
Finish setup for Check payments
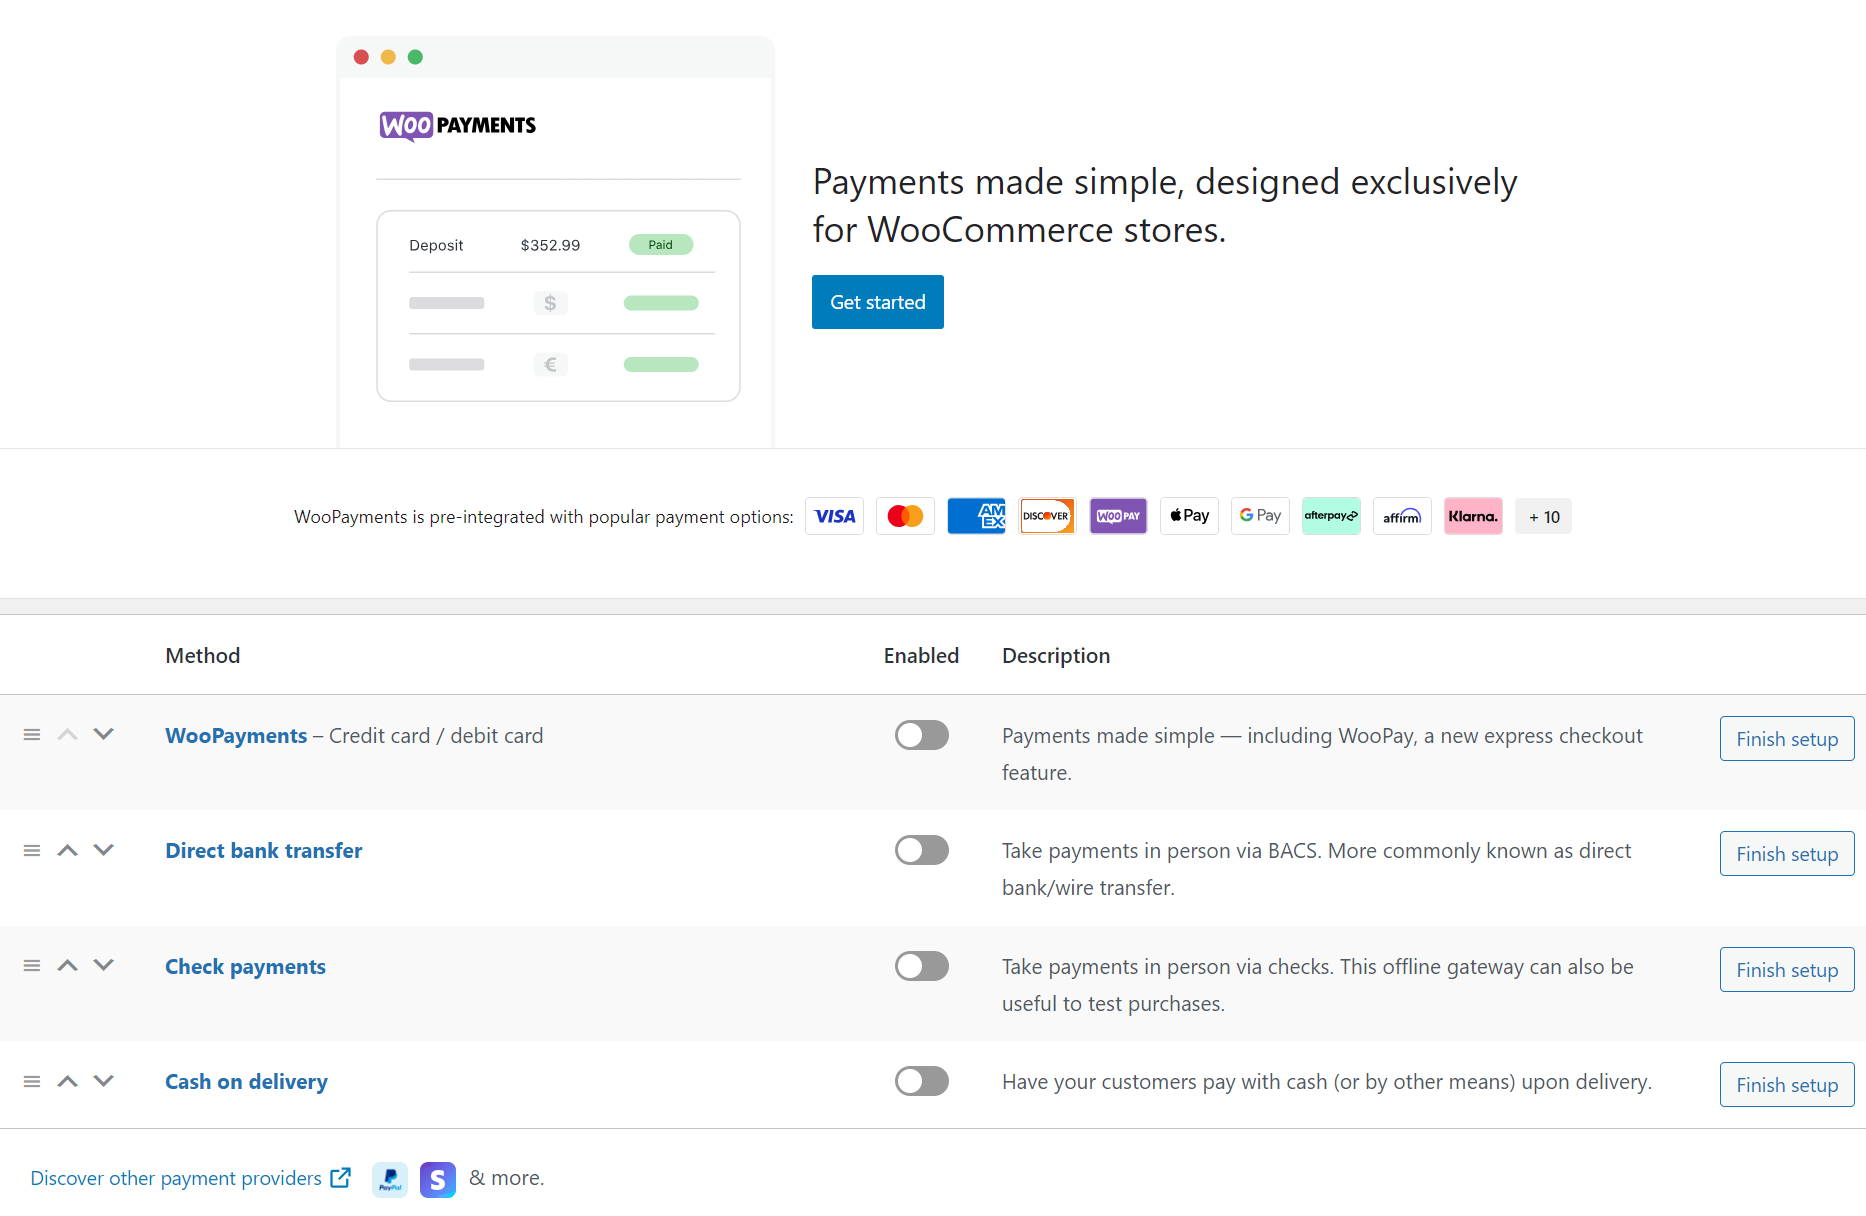click(x=1787, y=970)
